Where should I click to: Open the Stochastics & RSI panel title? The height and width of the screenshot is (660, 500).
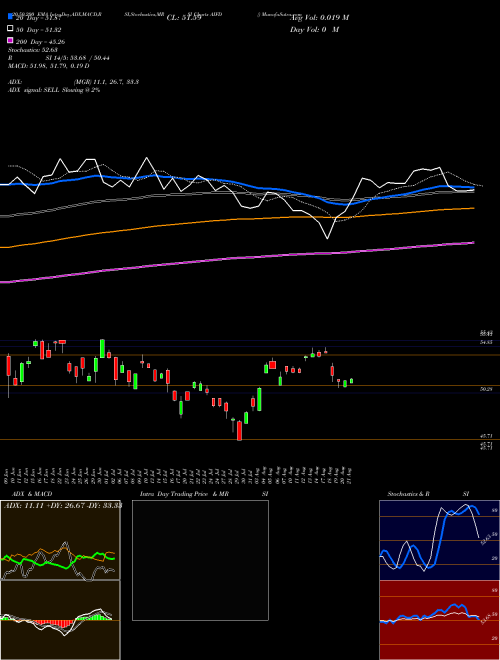tap(428, 494)
